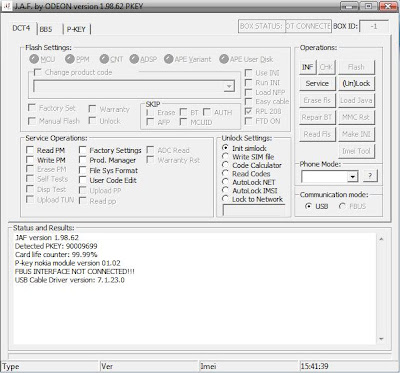Image resolution: width=400 pixels, height=373 pixels.
Task: Click the JAF application icon in title bar
Action: coord(7,6)
